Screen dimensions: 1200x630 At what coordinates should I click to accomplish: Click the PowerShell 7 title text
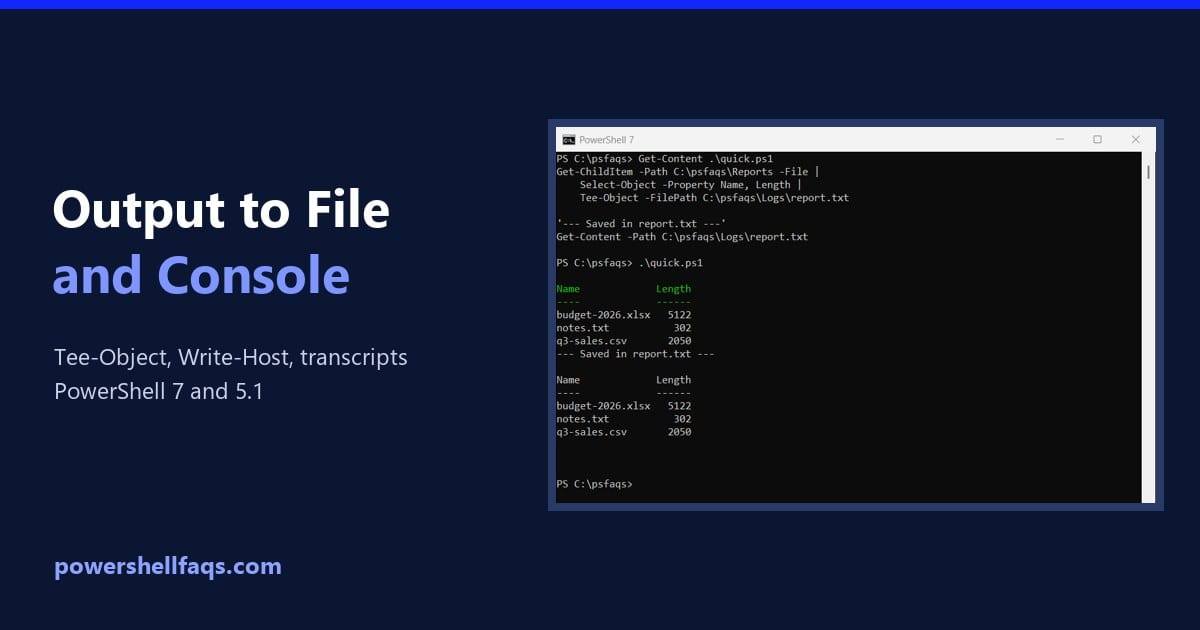(x=606, y=139)
